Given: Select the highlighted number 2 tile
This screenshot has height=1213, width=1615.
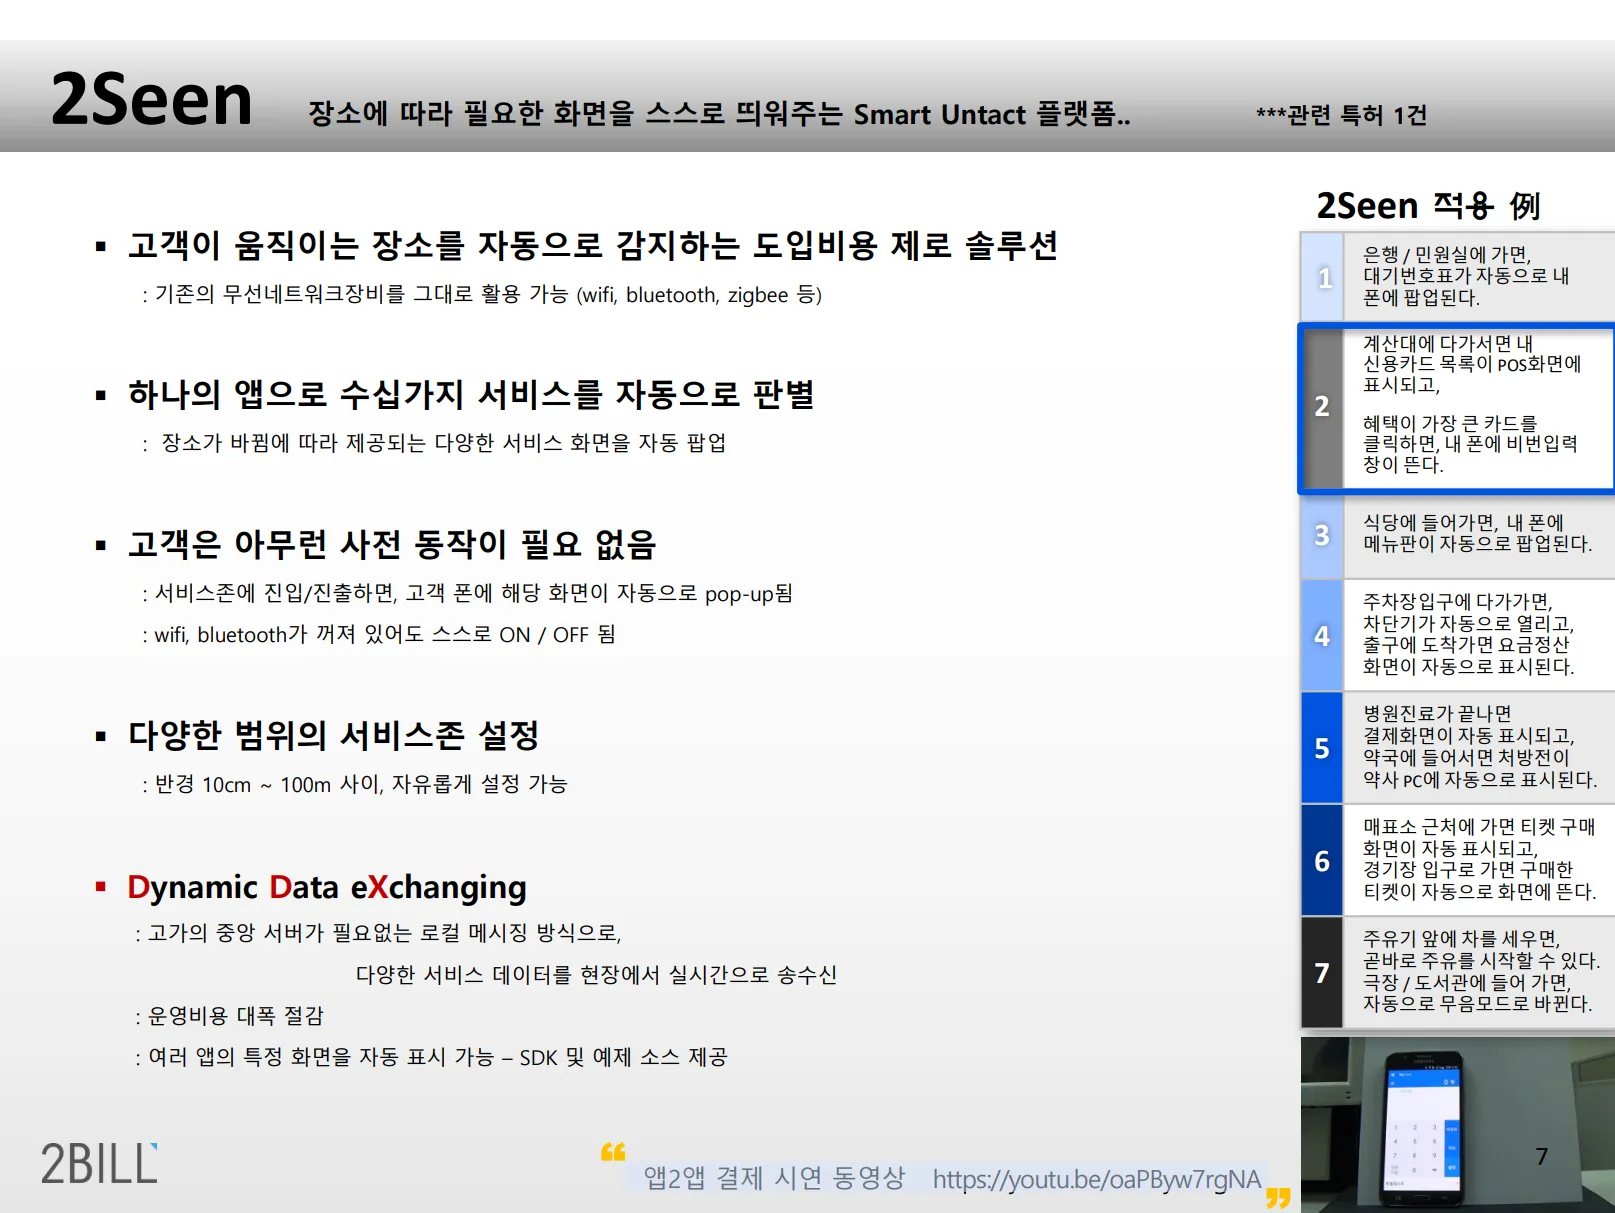Looking at the screenshot, I should point(1322,406).
